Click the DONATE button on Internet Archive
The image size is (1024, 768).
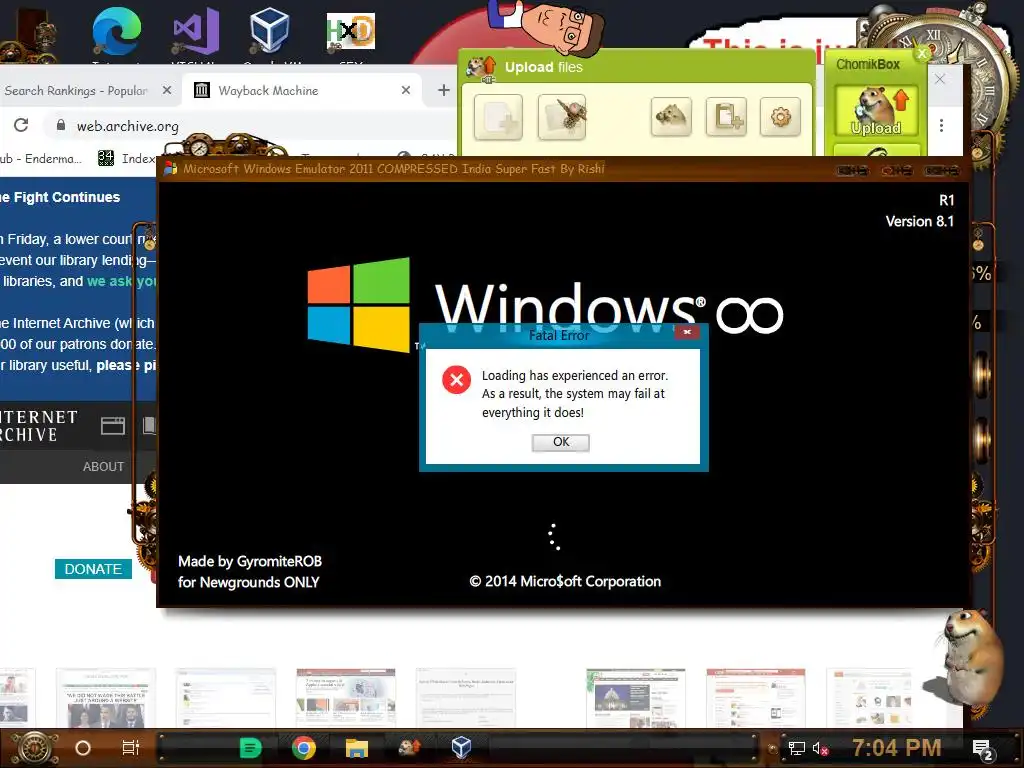93,569
